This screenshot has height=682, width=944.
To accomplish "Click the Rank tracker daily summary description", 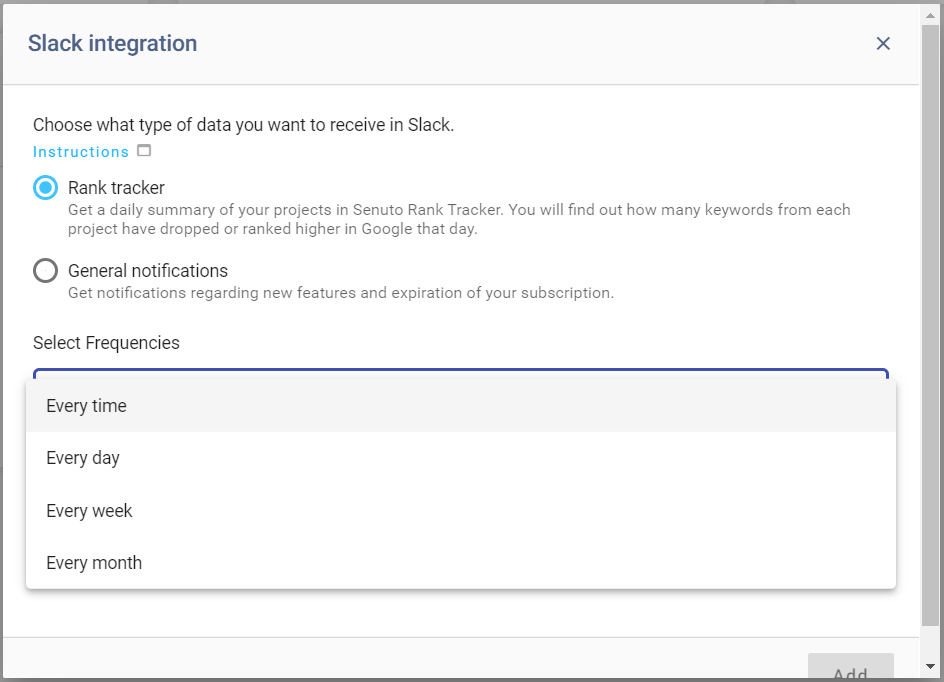I will coord(459,219).
